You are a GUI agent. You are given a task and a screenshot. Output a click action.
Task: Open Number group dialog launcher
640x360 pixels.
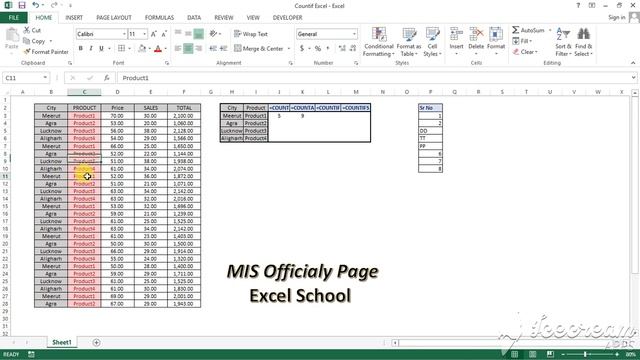pyautogui.click(x=356, y=63)
